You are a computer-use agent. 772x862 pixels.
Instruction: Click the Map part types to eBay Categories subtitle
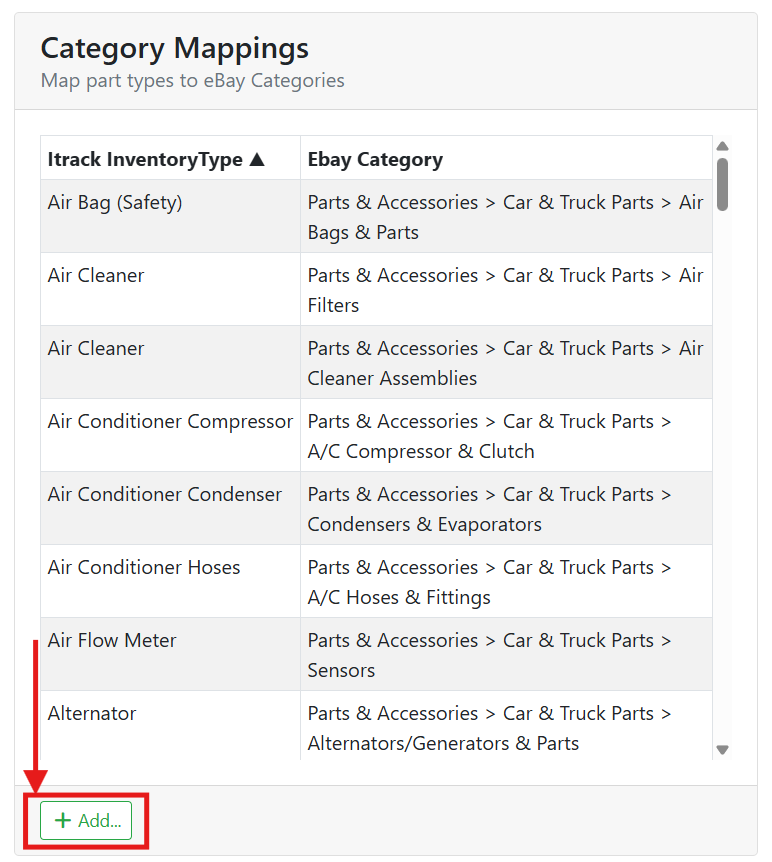192,81
